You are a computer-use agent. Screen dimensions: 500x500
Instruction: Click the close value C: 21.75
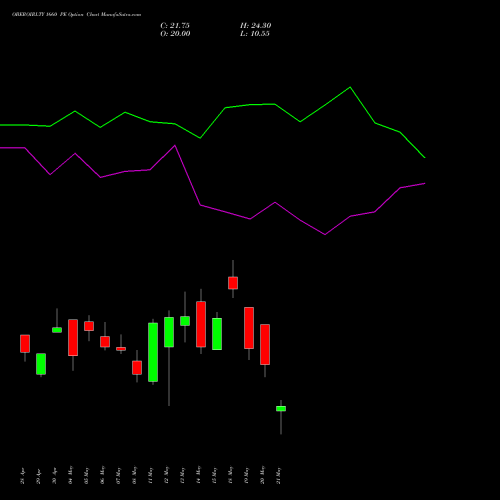pyautogui.click(x=175, y=26)
